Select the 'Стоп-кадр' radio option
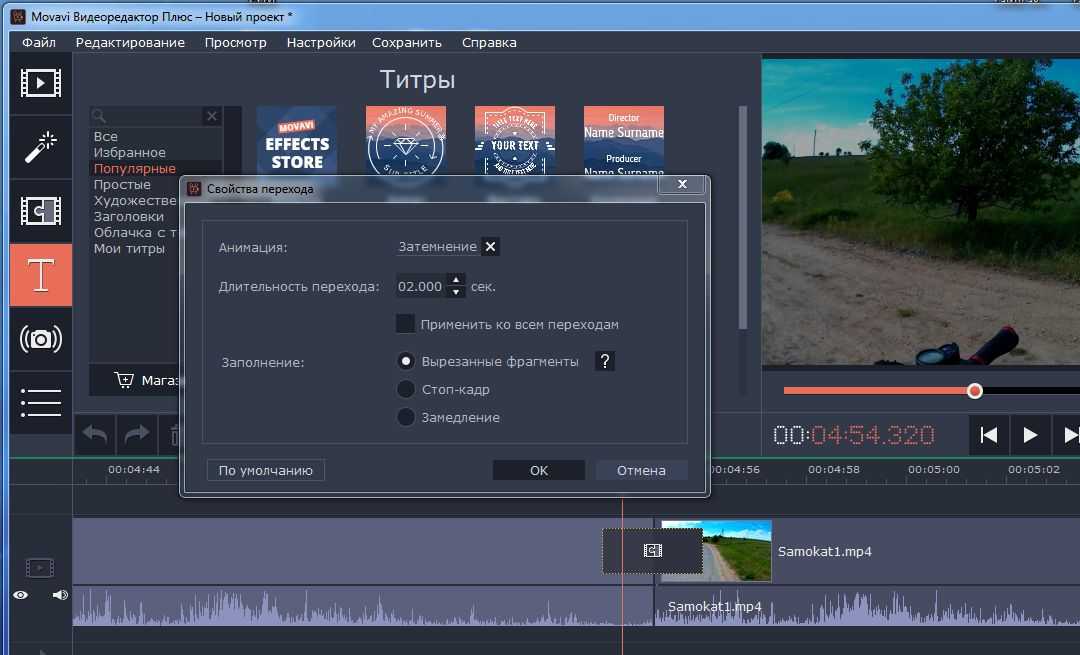 click(406, 389)
